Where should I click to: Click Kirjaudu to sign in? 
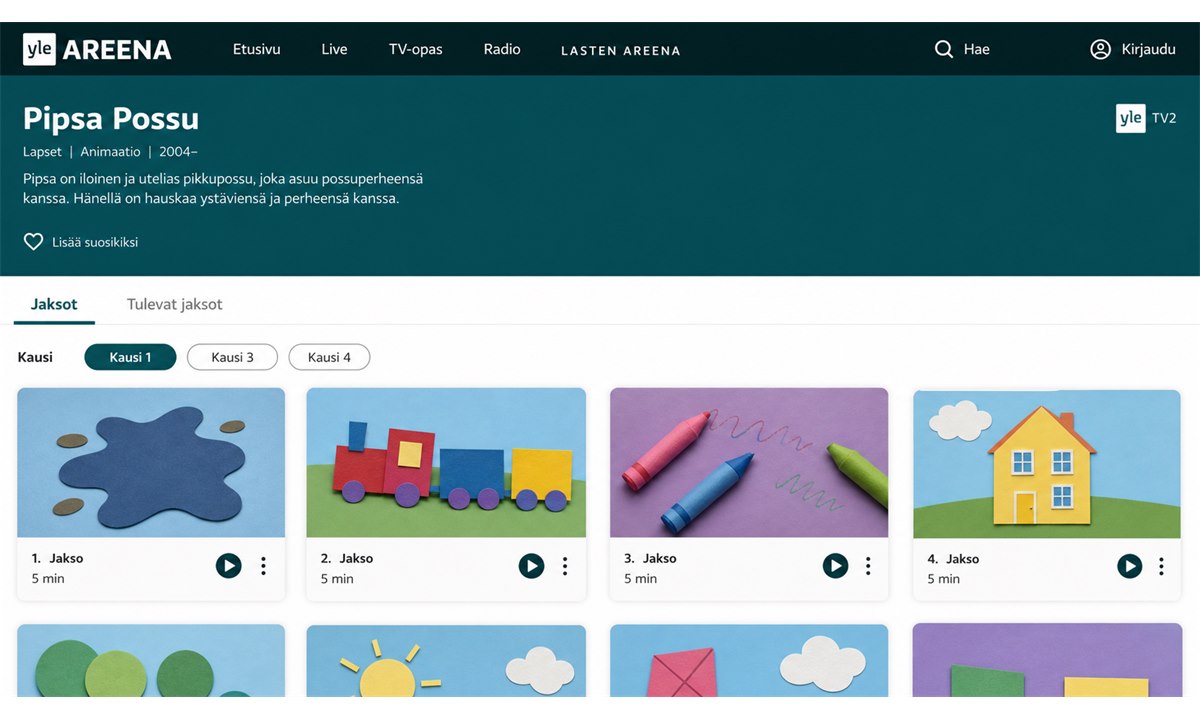[1148, 49]
